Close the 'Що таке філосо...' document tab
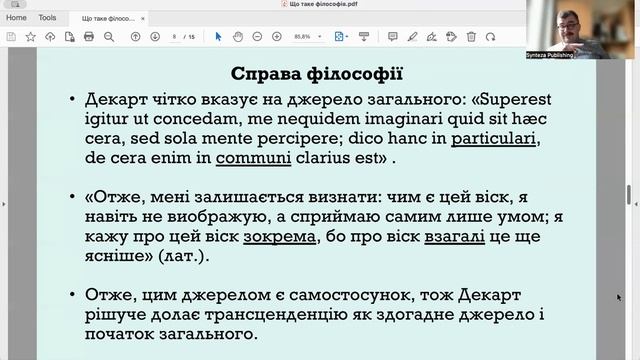The image size is (640, 360). pos(143,18)
